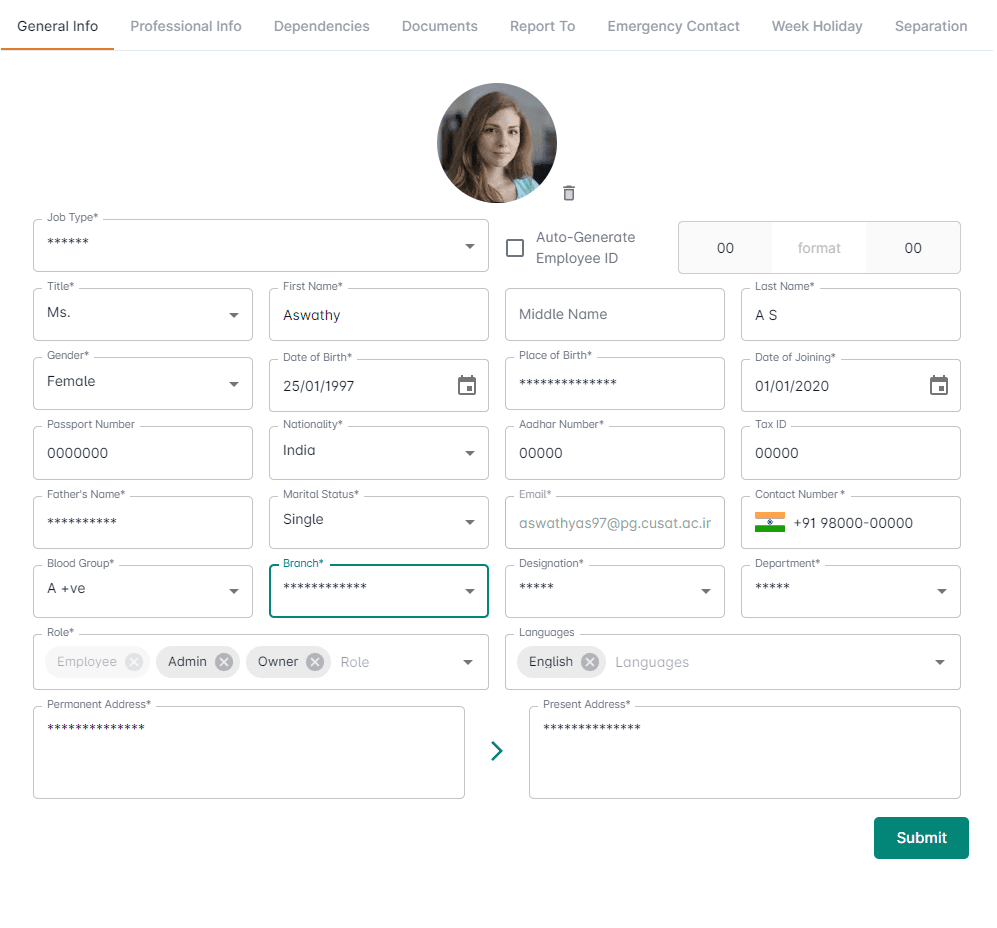Remove the English language chip

click(590, 662)
